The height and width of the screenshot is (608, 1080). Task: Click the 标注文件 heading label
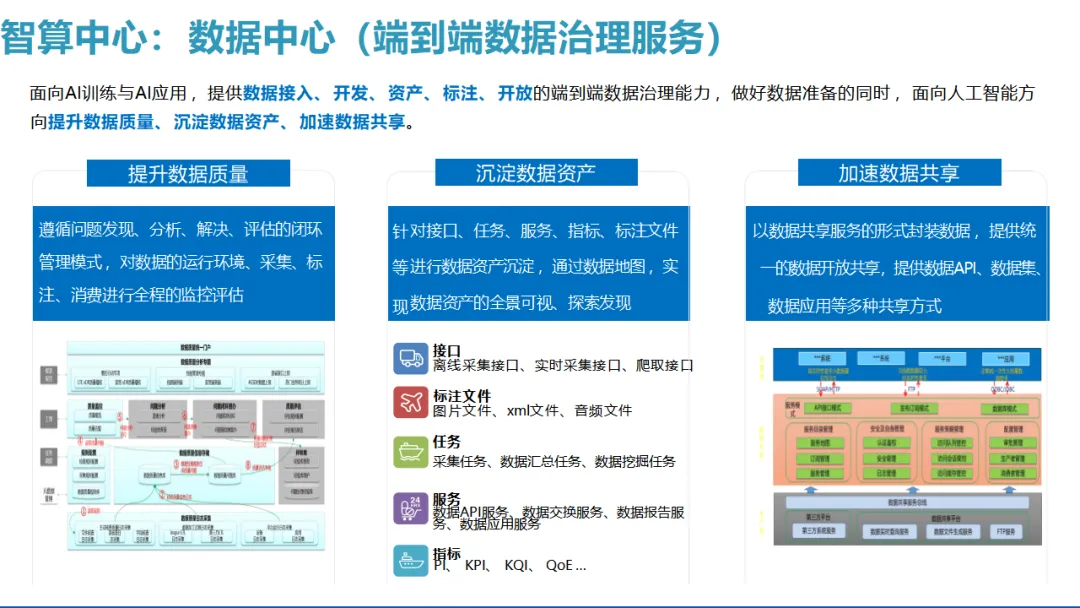point(461,396)
